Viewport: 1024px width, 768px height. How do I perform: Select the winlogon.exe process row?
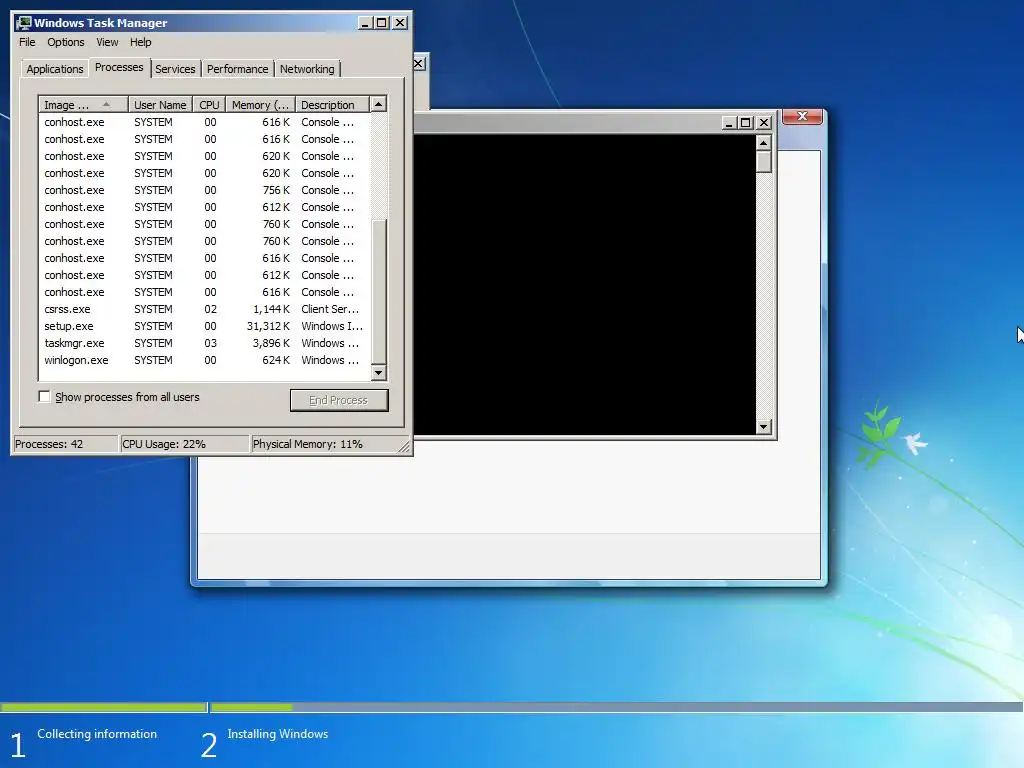(204, 360)
